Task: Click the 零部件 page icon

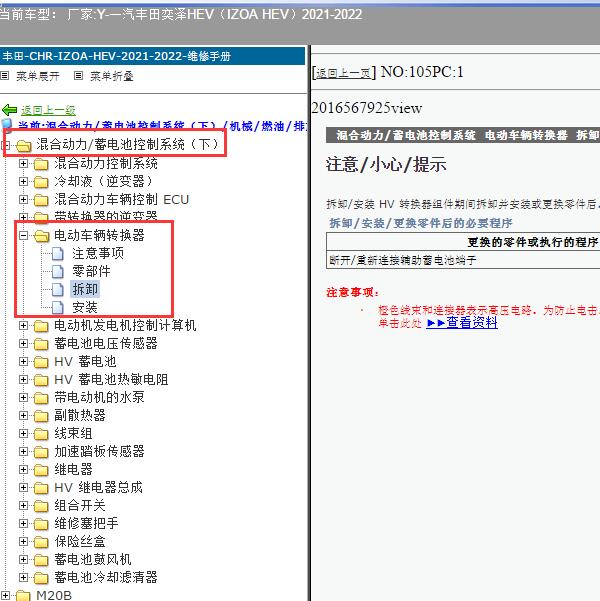Action: 58,271
